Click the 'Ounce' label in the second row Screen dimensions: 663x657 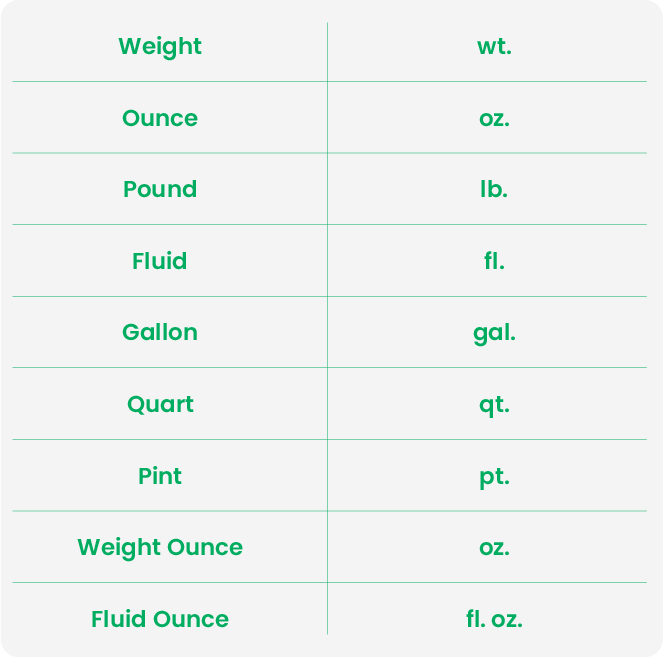pos(160,118)
